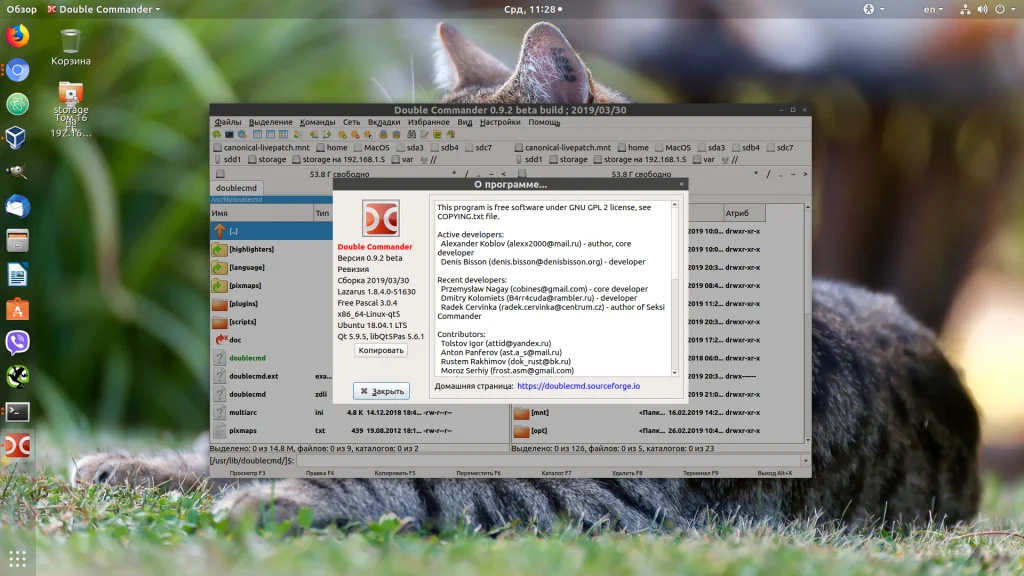Click the Double Commander dock icon
The height and width of the screenshot is (576, 1024).
pyautogui.click(x=18, y=446)
